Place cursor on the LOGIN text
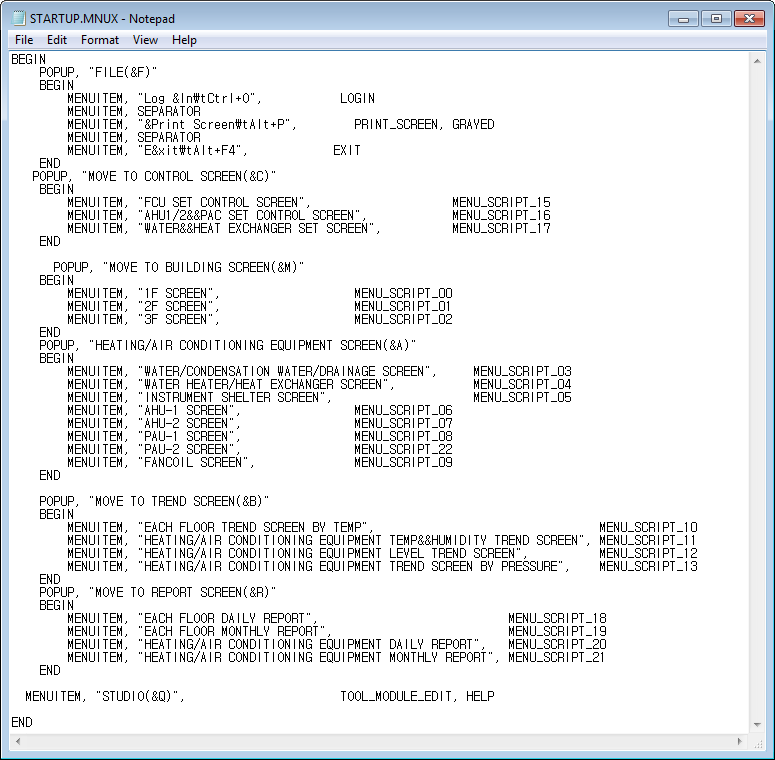Image resolution: width=775 pixels, height=760 pixels. point(357,98)
